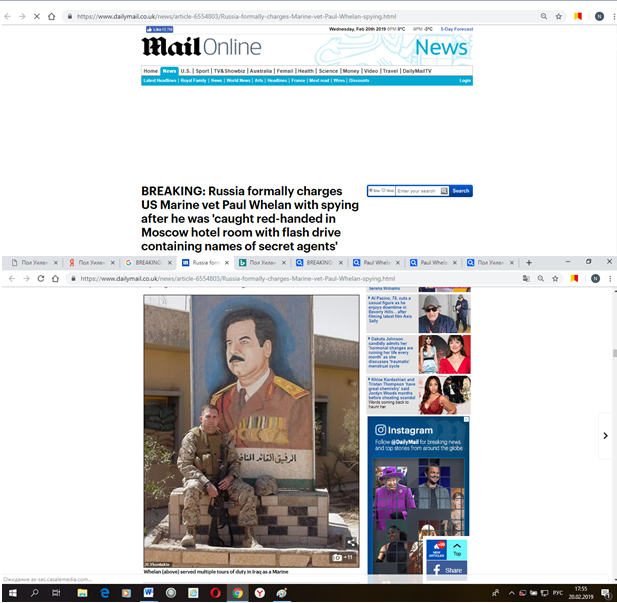Click the Facebook Share button
Viewport: 617px width, 603px height.
(447, 570)
